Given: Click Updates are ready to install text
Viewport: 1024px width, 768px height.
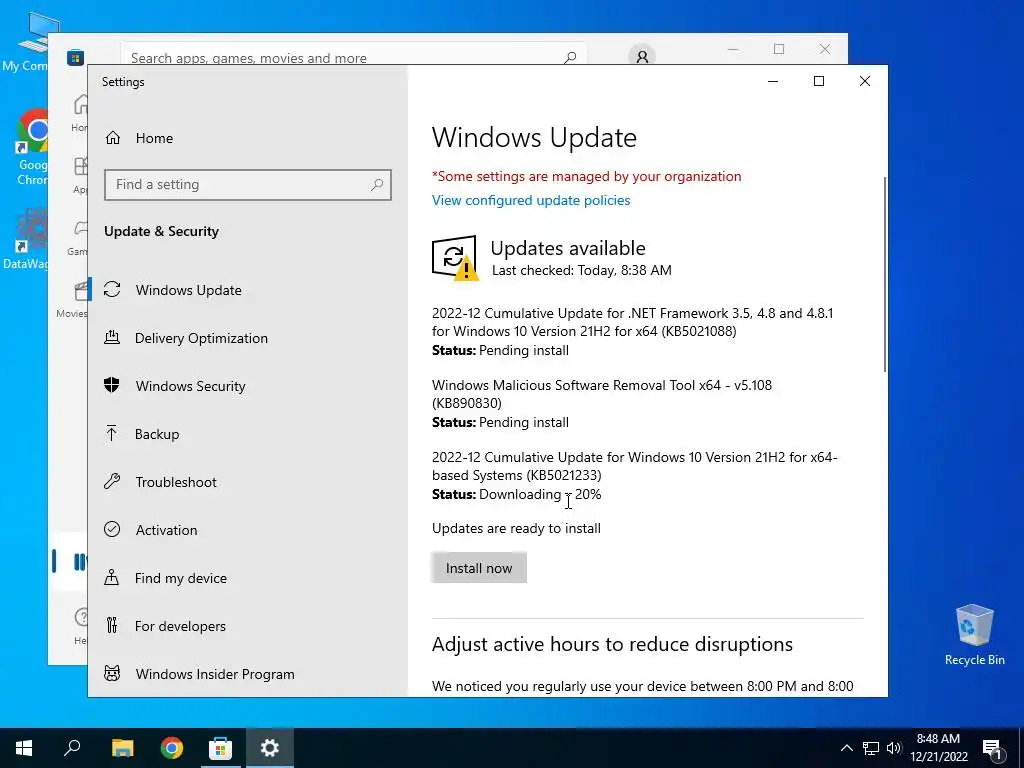Looking at the screenshot, I should point(516,528).
